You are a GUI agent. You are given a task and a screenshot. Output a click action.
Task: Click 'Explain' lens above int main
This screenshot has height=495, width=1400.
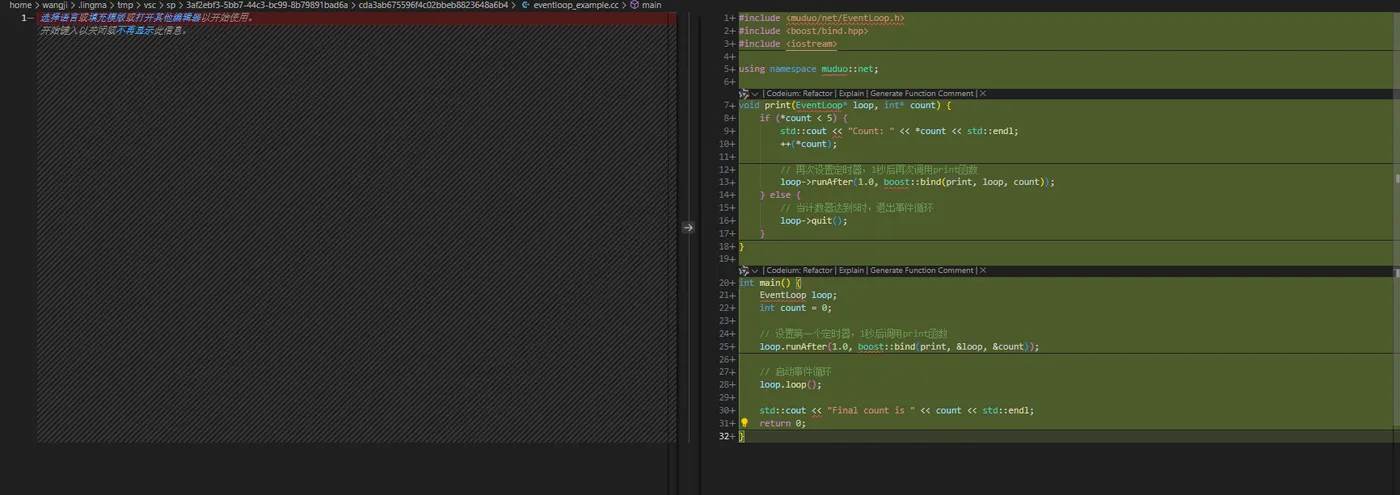pos(852,270)
